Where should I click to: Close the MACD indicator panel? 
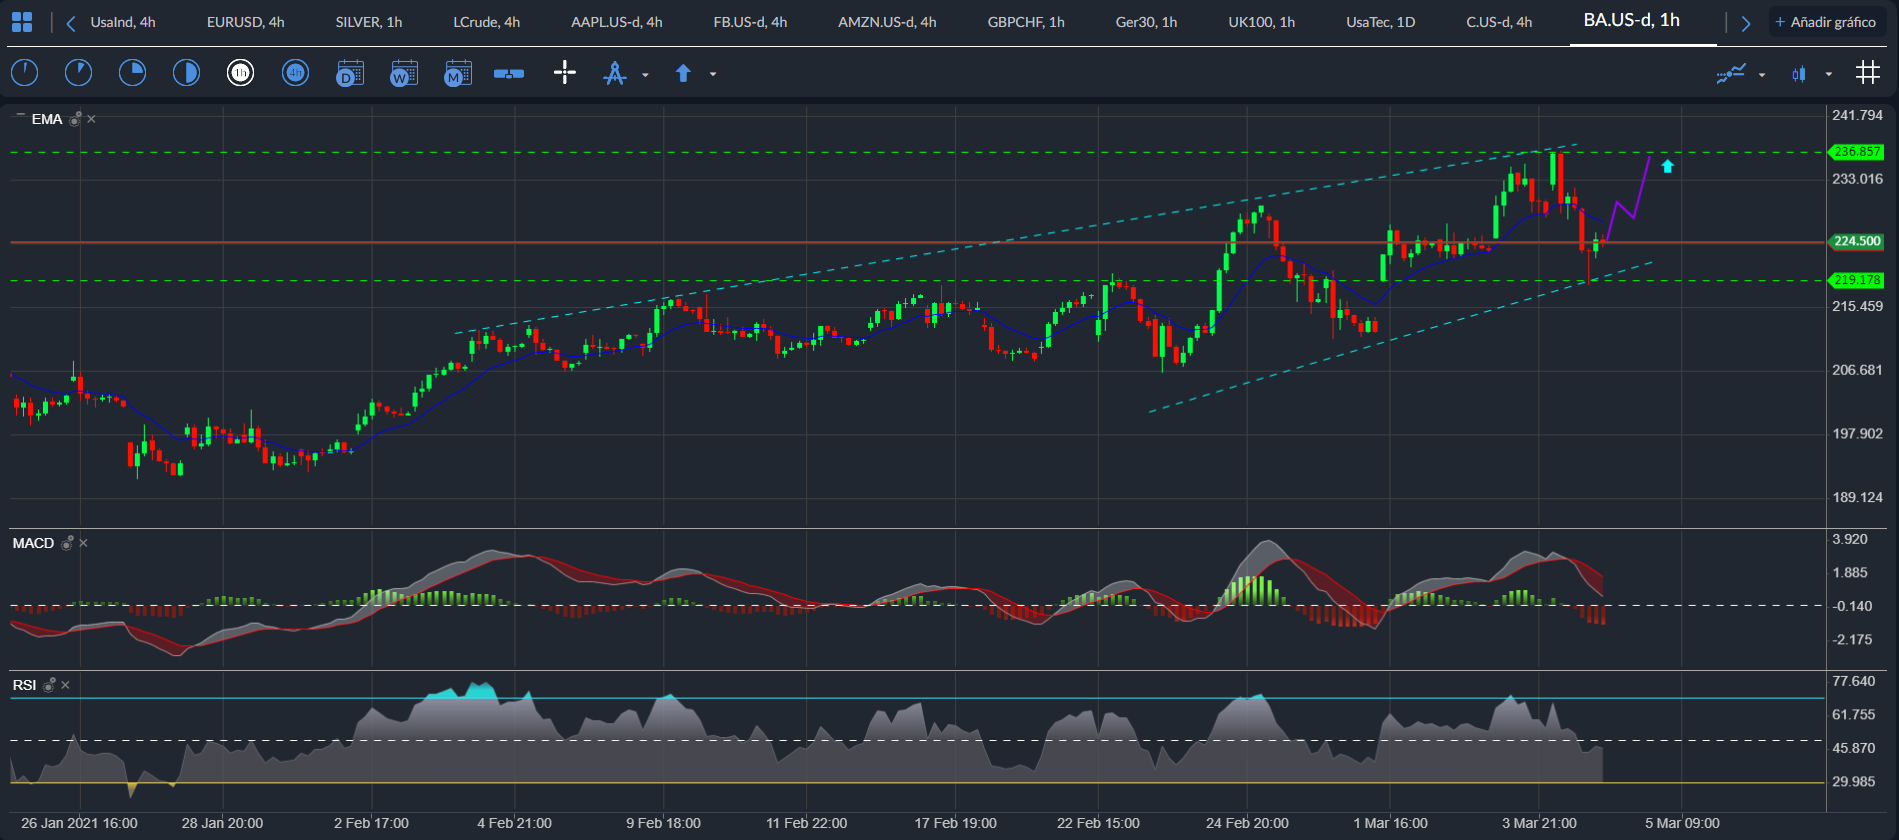pos(83,543)
